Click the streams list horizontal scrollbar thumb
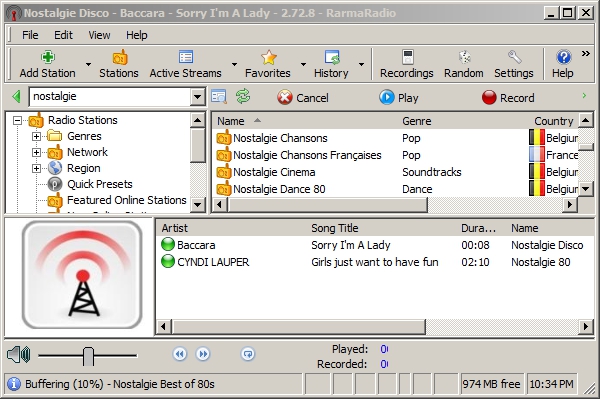Viewport: 600px width, 399px height. tap(299, 327)
